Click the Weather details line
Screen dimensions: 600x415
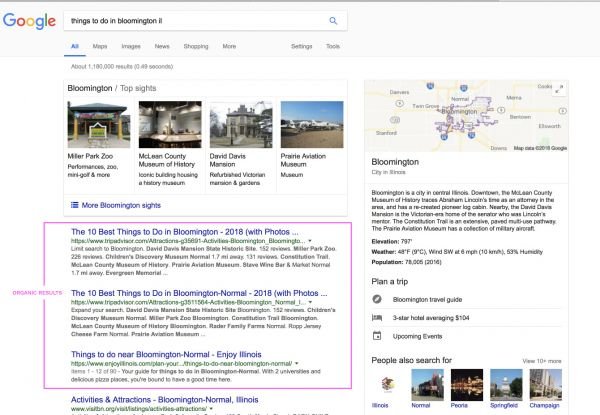pos(457,252)
